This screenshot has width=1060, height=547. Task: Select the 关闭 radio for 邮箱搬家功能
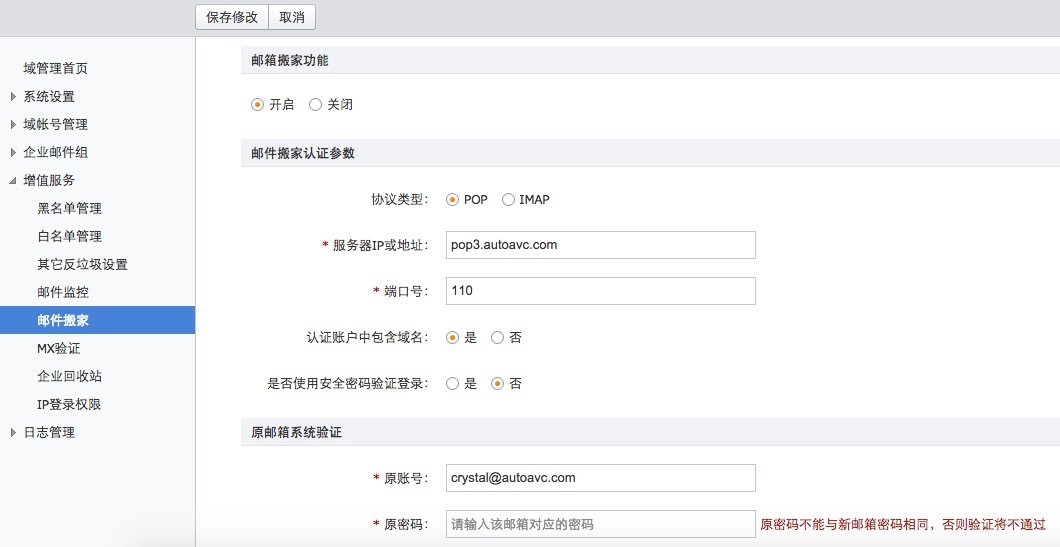(x=316, y=104)
